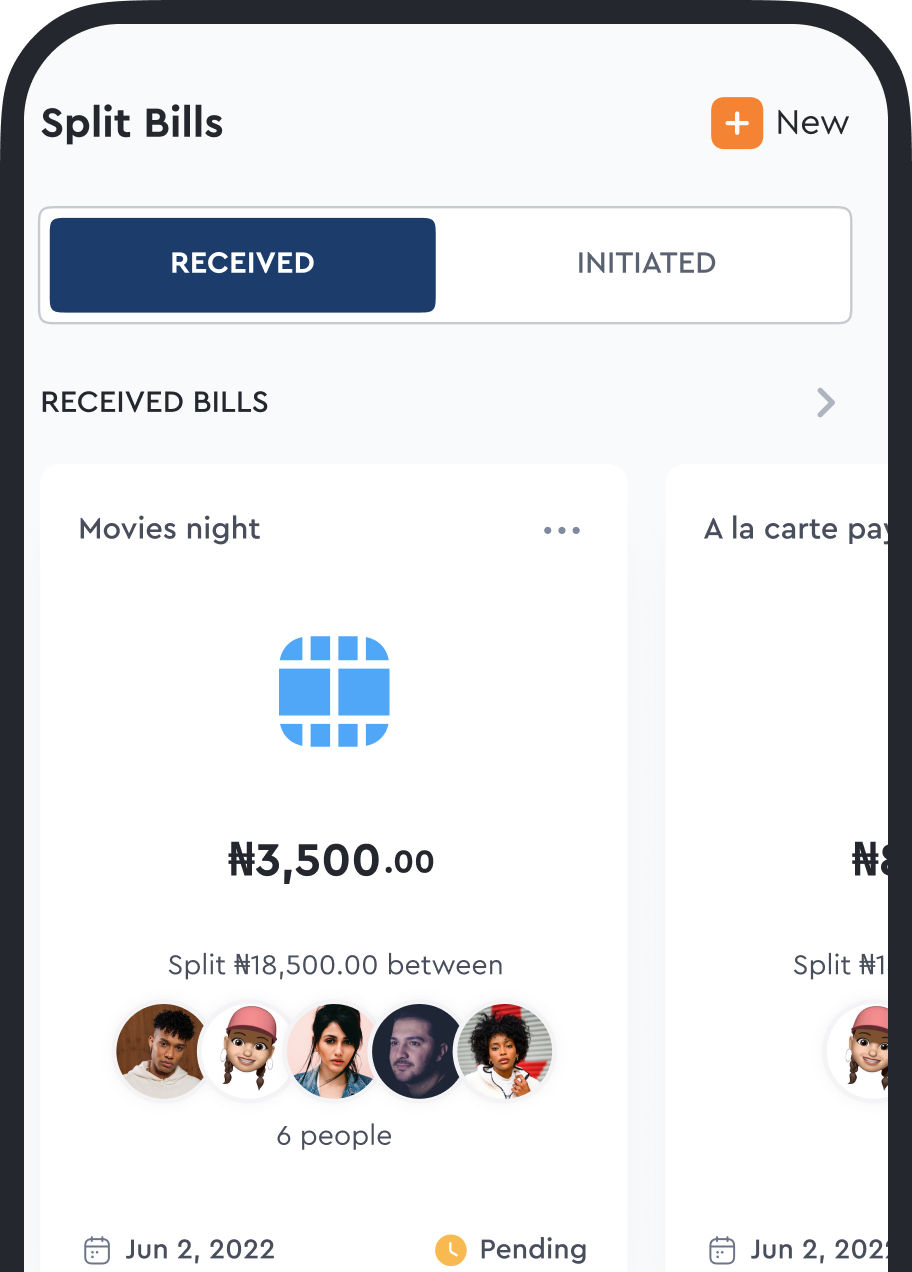Click the calendar icon beside Jun 2, 2022
This screenshot has height=1272, width=912.
tap(97, 1250)
